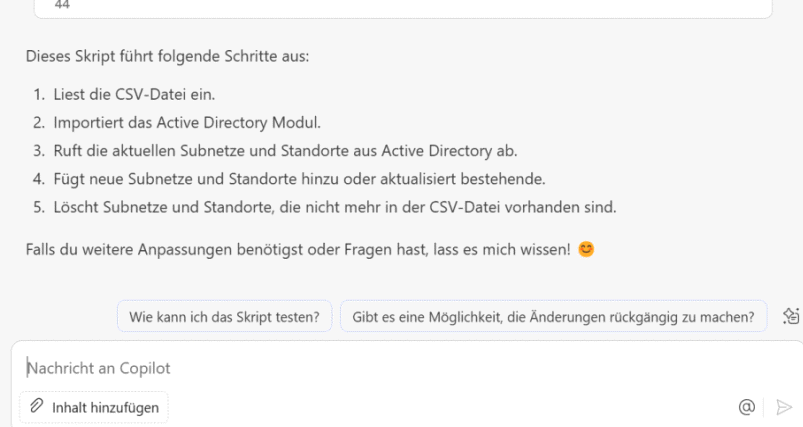Image resolution: width=803 pixels, height=427 pixels.
Task: Click the paperclip attachment icon
Action: pos(36,406)
